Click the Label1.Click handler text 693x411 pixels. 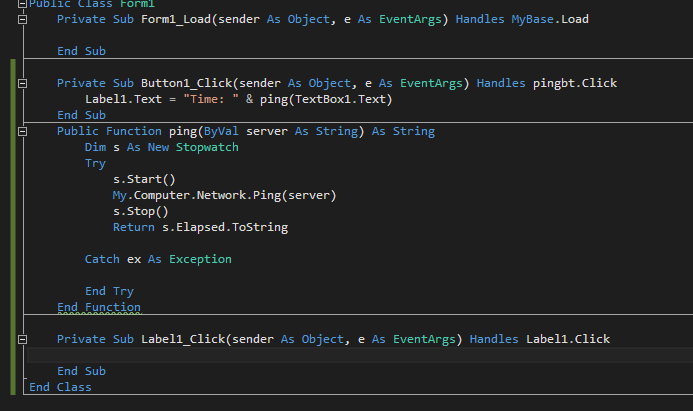(568, 339)
